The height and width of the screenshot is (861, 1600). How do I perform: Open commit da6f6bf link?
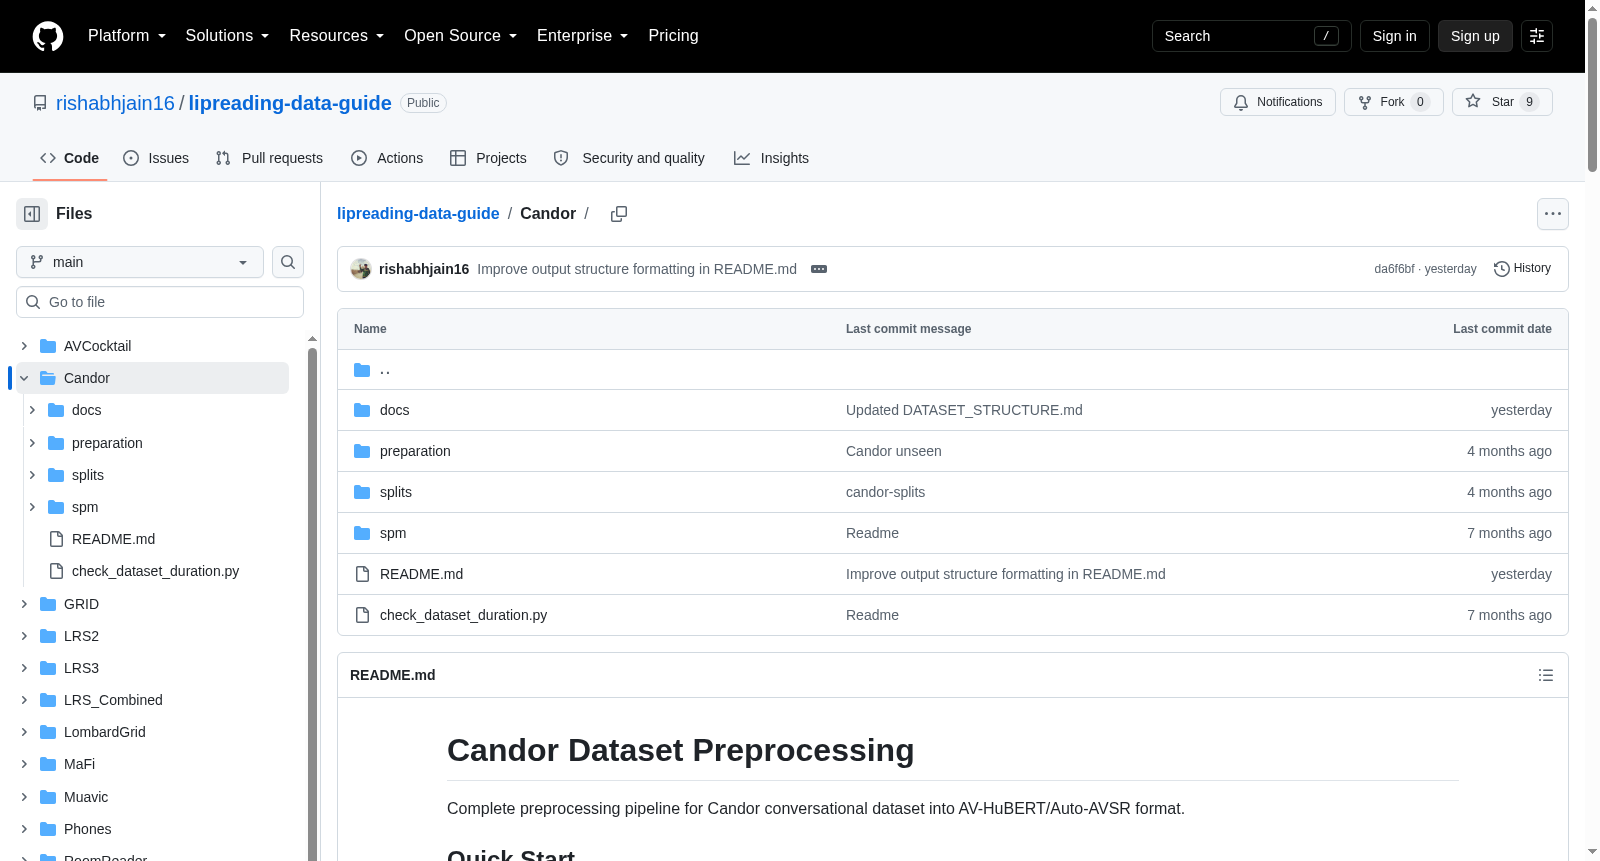(1394, 269)
